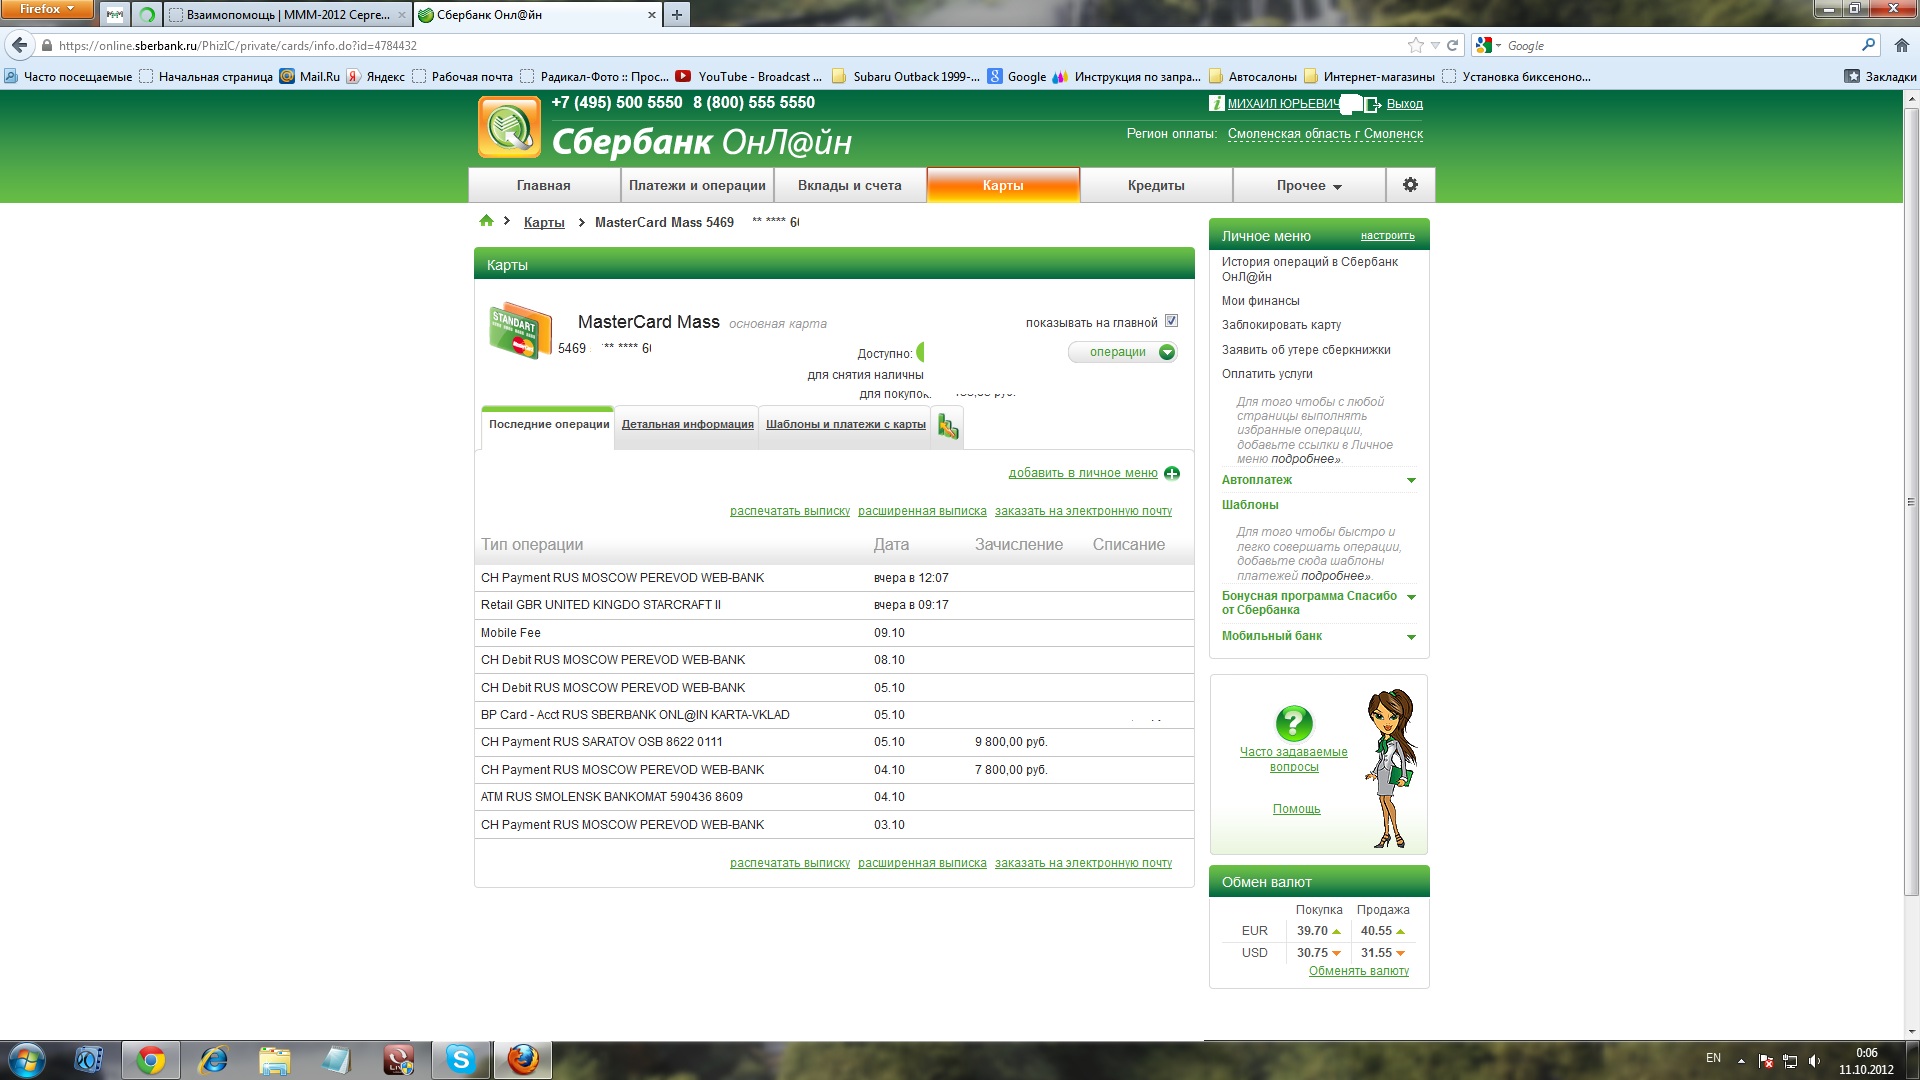Image resolution: width=1920 pixels, height=1080 pixels.
Task: Click top распечатать выписку link
Action: click(789, 511)
